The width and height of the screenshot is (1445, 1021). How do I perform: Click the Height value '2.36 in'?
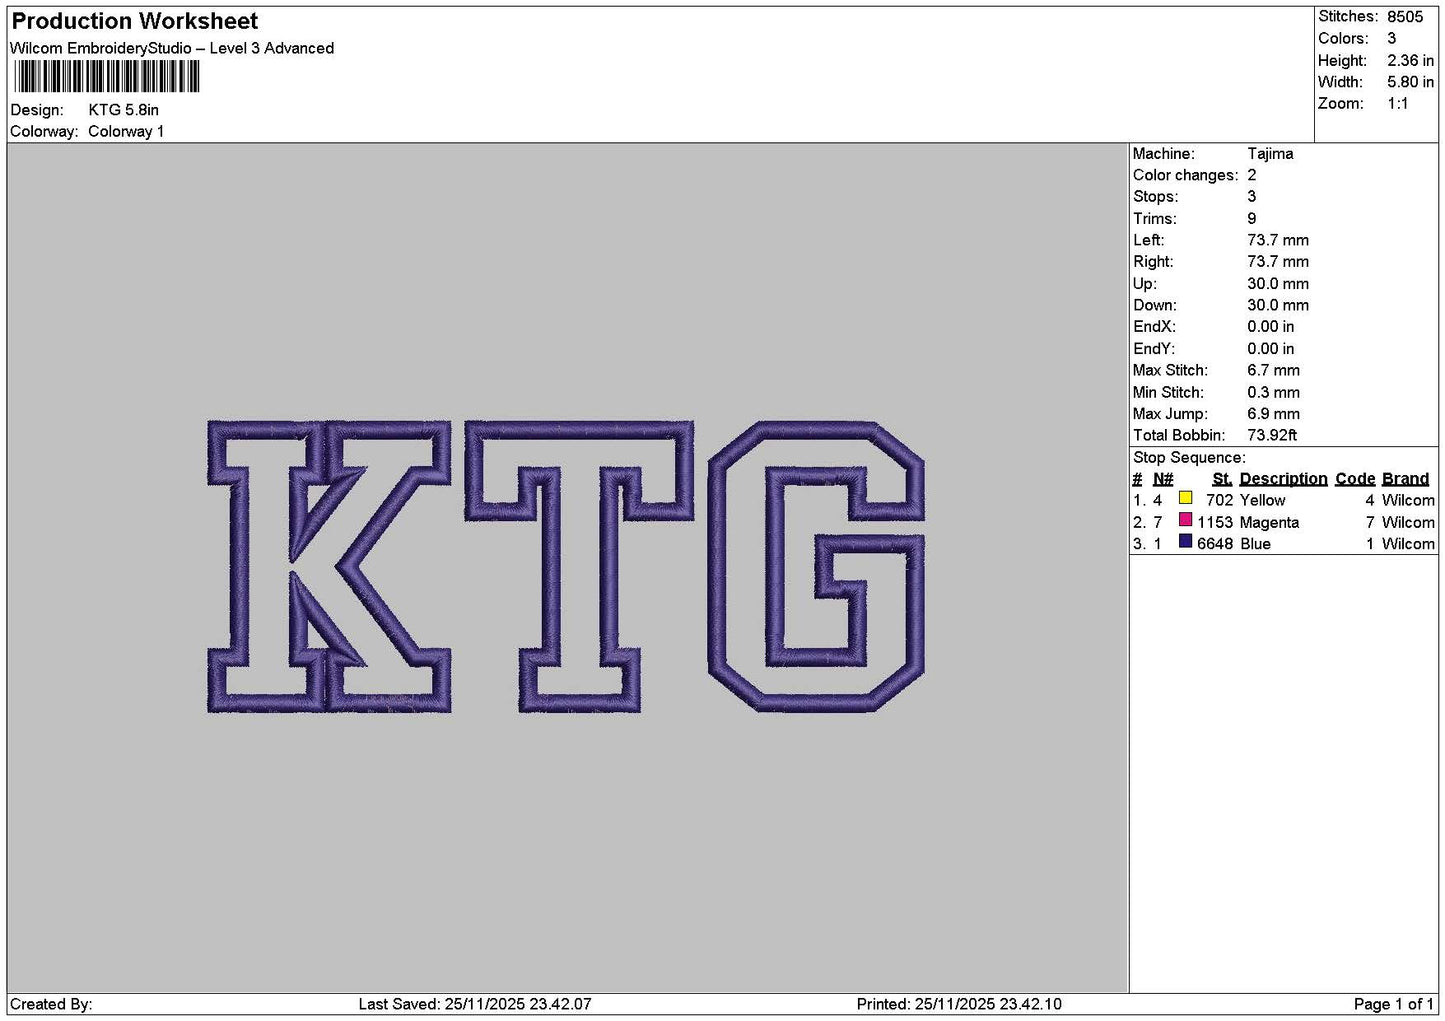tap(1410, 60)
